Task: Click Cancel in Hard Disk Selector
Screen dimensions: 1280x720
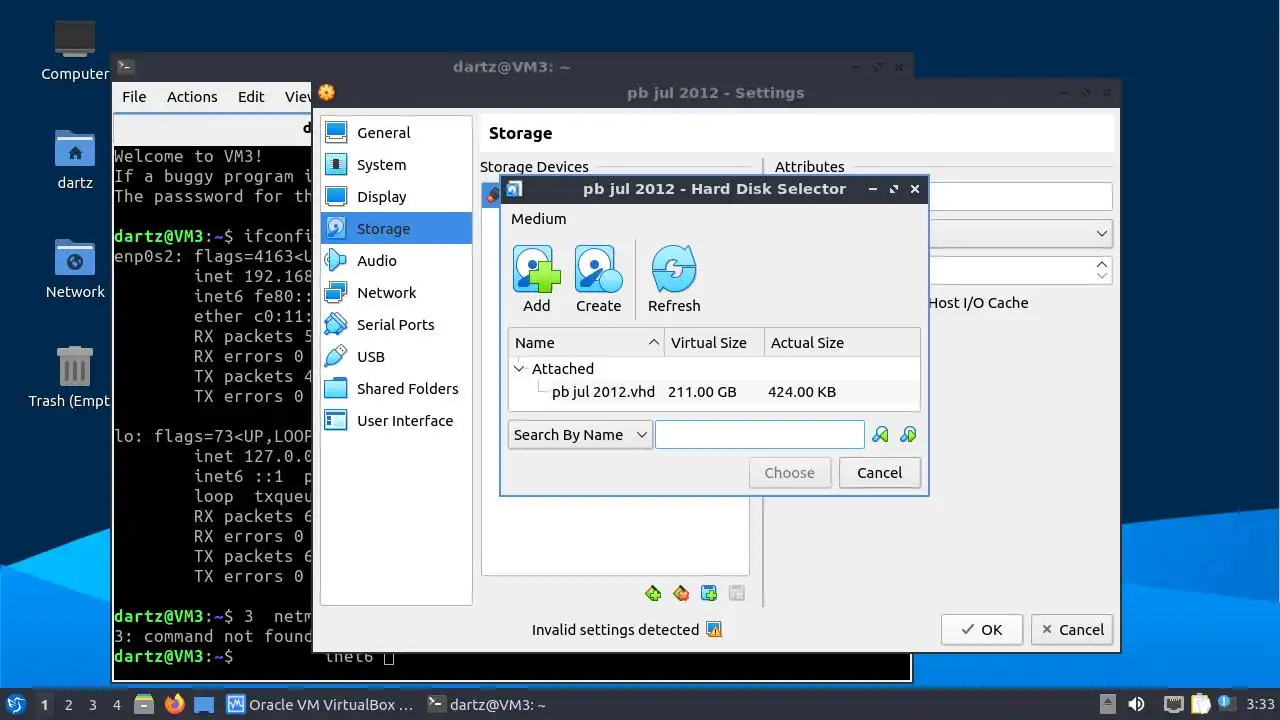Action: [880, 473]
